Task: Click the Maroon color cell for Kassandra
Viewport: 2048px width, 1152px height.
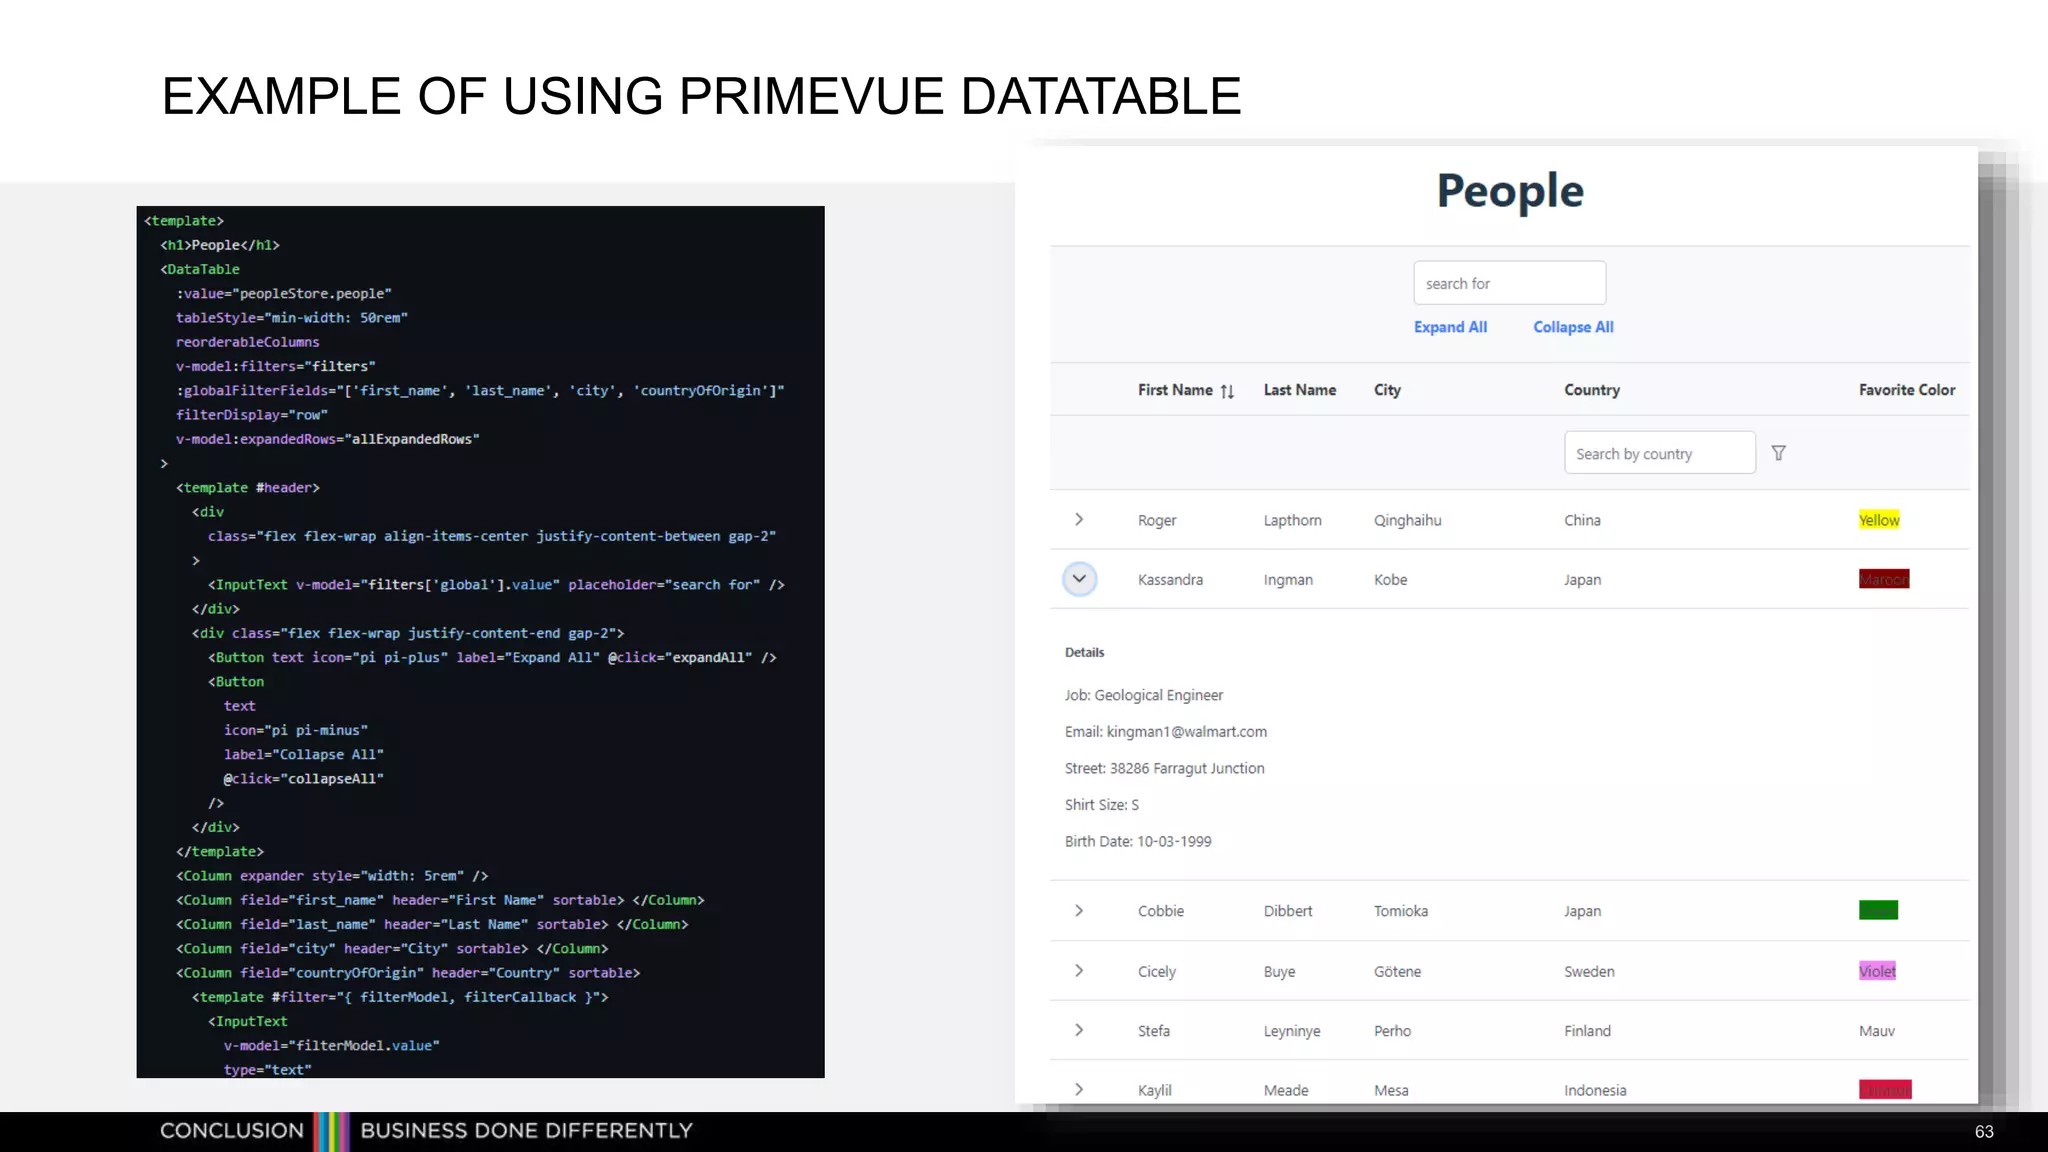Action: coord(1884,579)
